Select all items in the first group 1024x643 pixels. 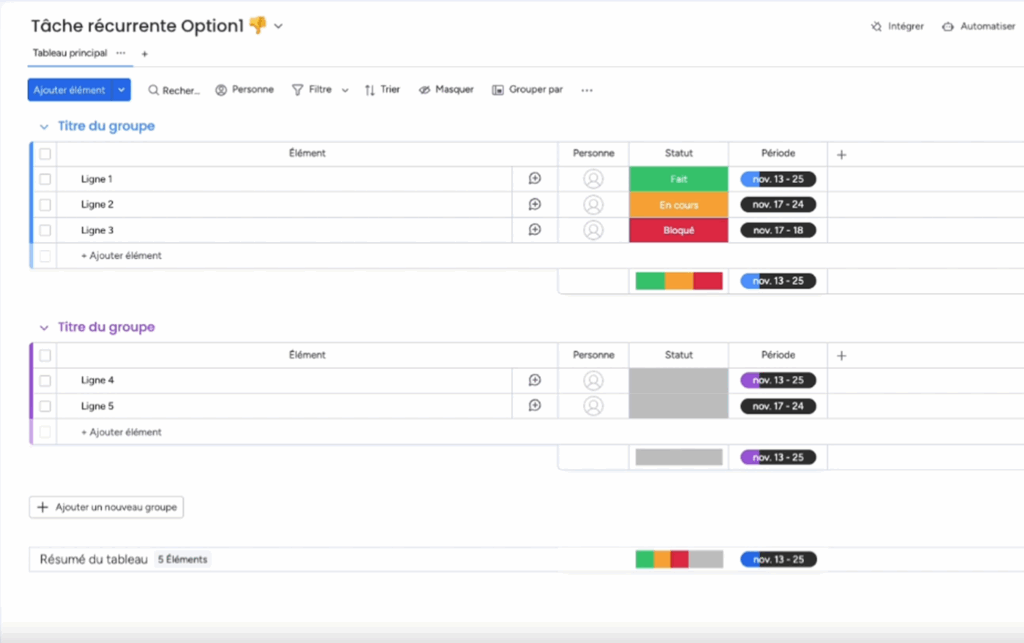(45, 154)
